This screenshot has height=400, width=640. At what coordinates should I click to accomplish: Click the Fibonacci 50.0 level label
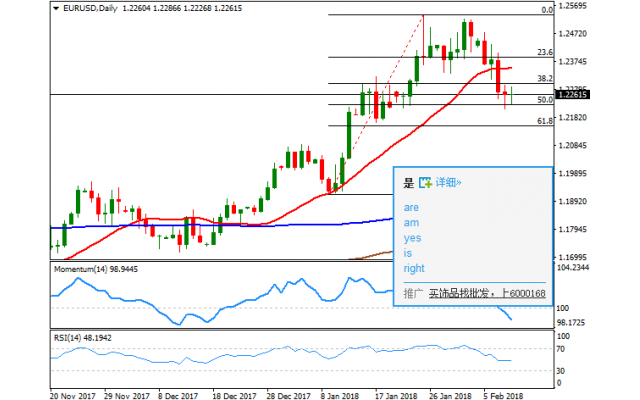(x=545, y=100)
